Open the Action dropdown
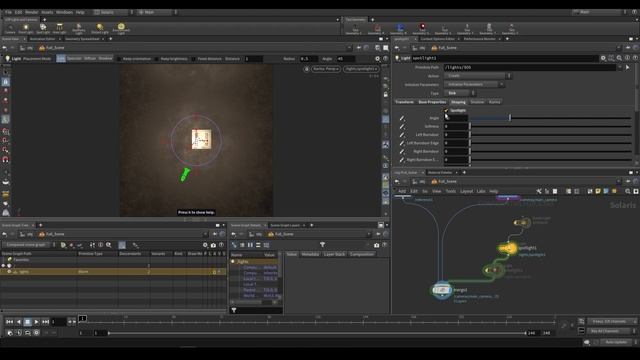 tap(478, 76)
